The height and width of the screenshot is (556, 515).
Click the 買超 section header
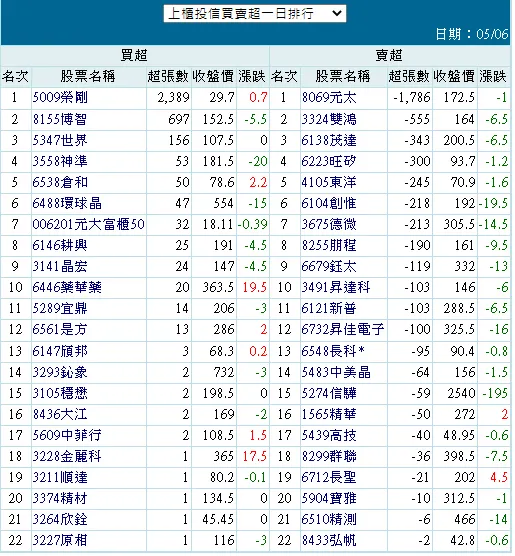(134, 55)
